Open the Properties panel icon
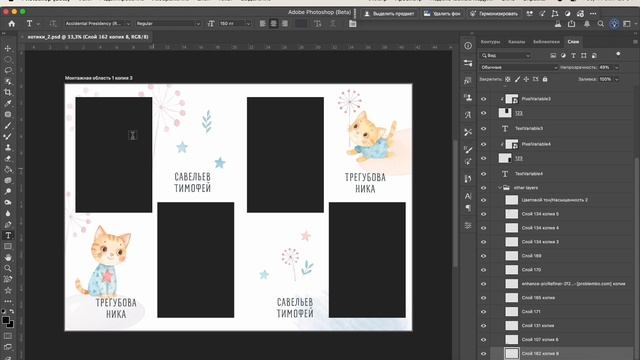This screenshot has height=360, width=640. point(468,63)
